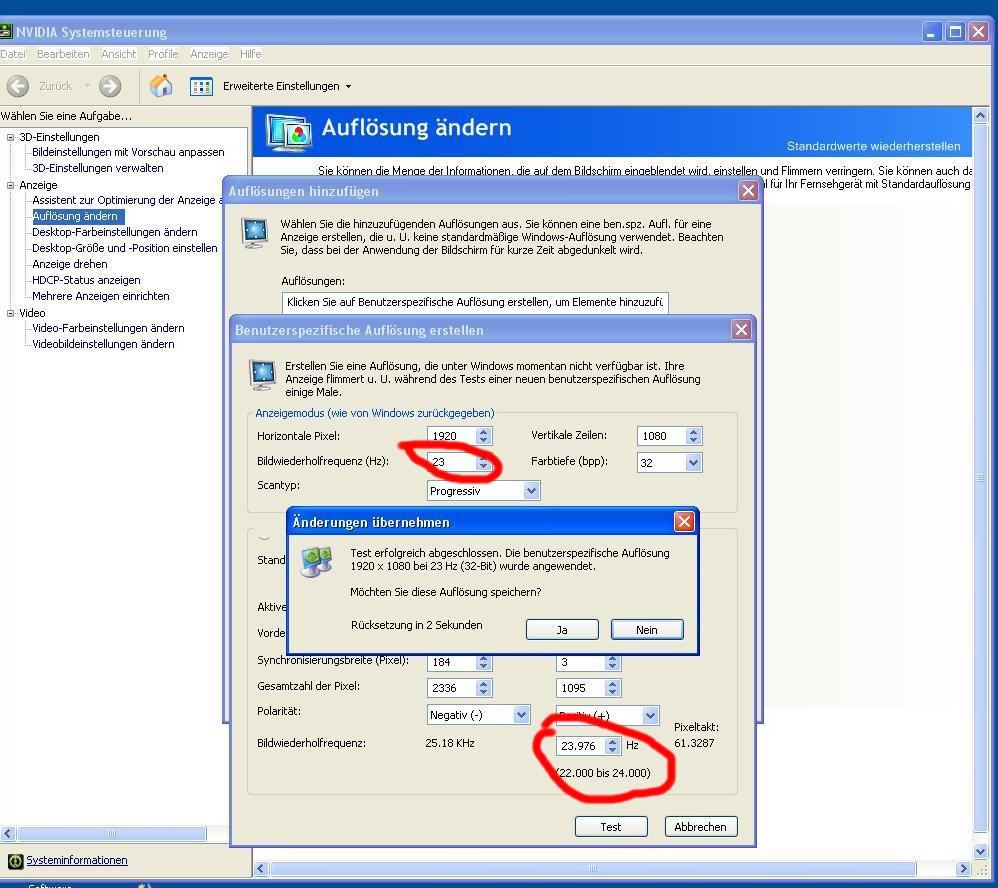Close the Auflösungen hinzufügen dialog
Screen dimensions: 998x888
[x=748, y=190]
